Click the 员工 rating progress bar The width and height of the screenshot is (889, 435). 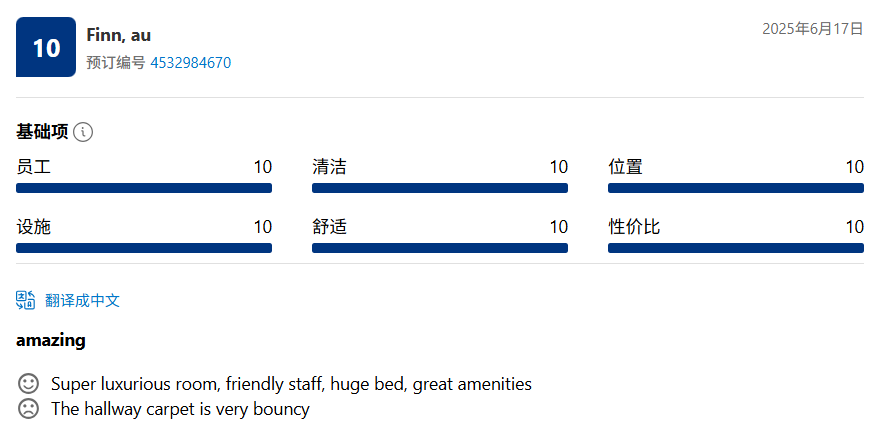click(144, 188)
